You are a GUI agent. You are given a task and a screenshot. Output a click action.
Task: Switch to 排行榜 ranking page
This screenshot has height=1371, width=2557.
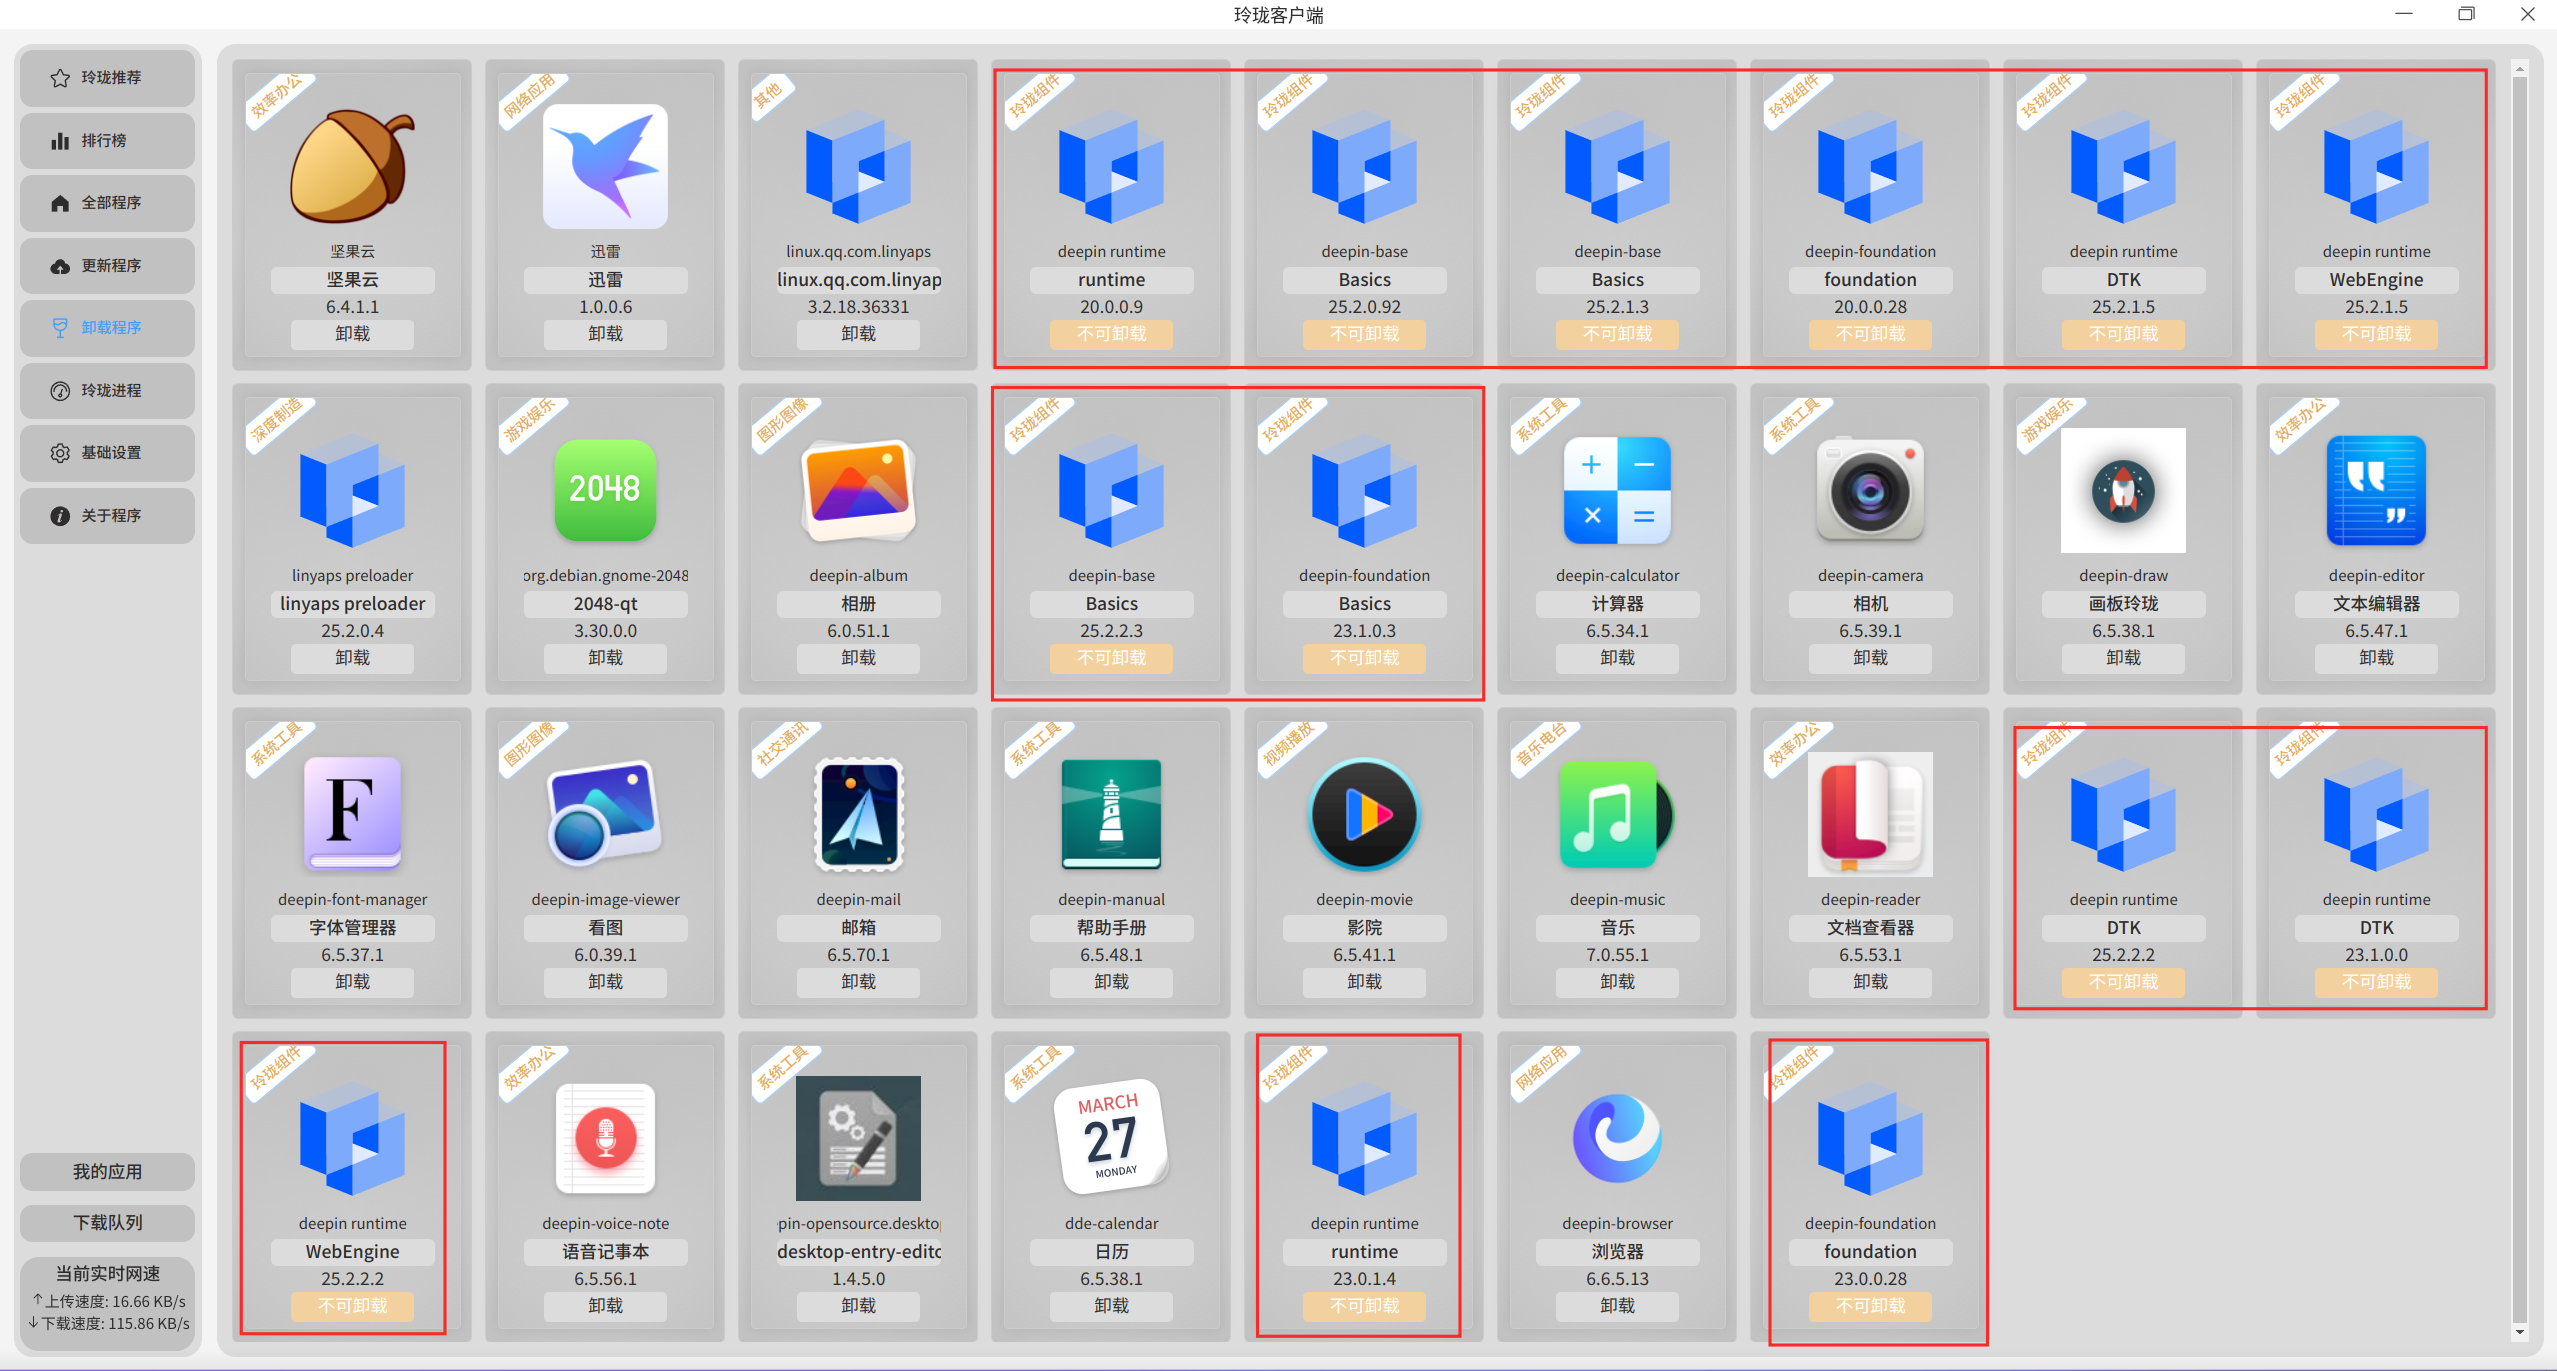coord(108,141)
